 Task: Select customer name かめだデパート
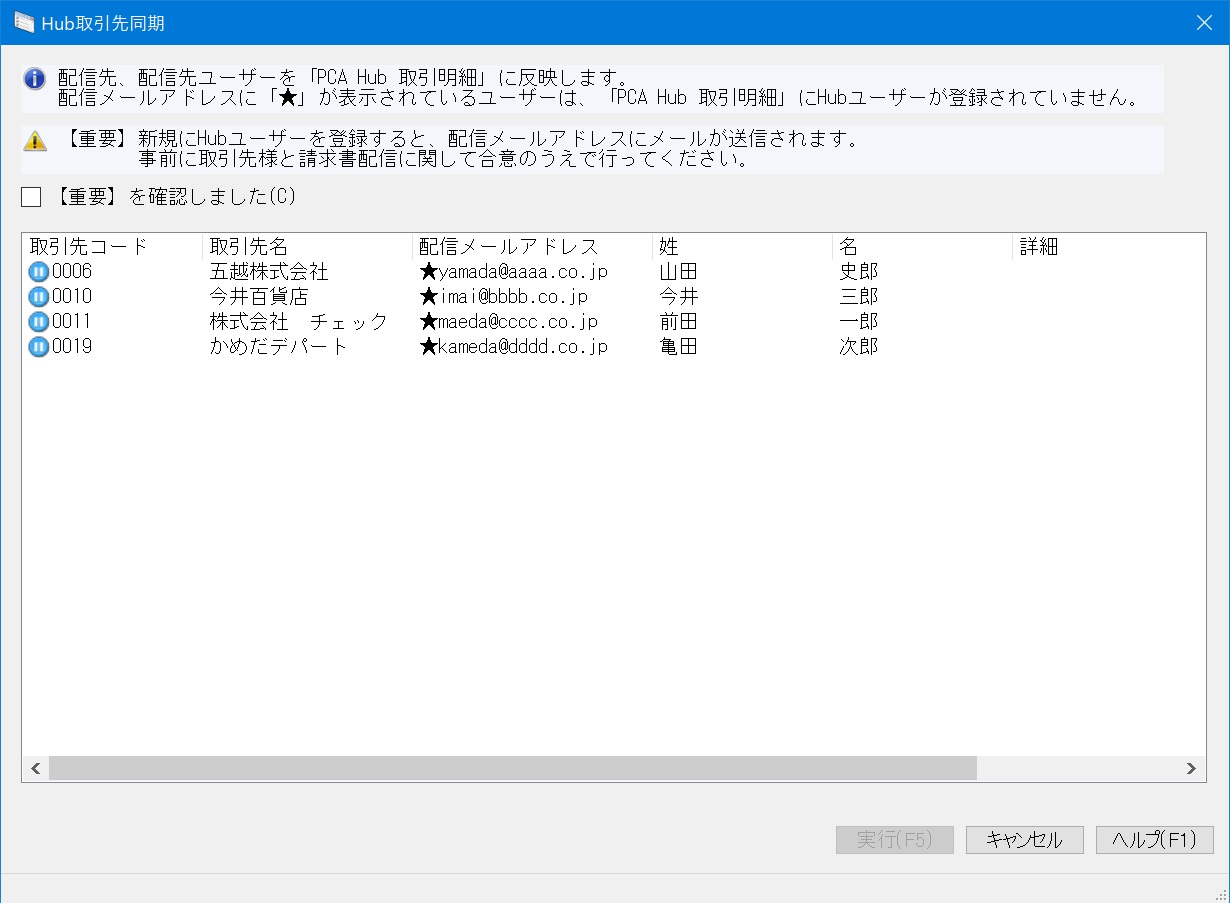pos(278,347)
